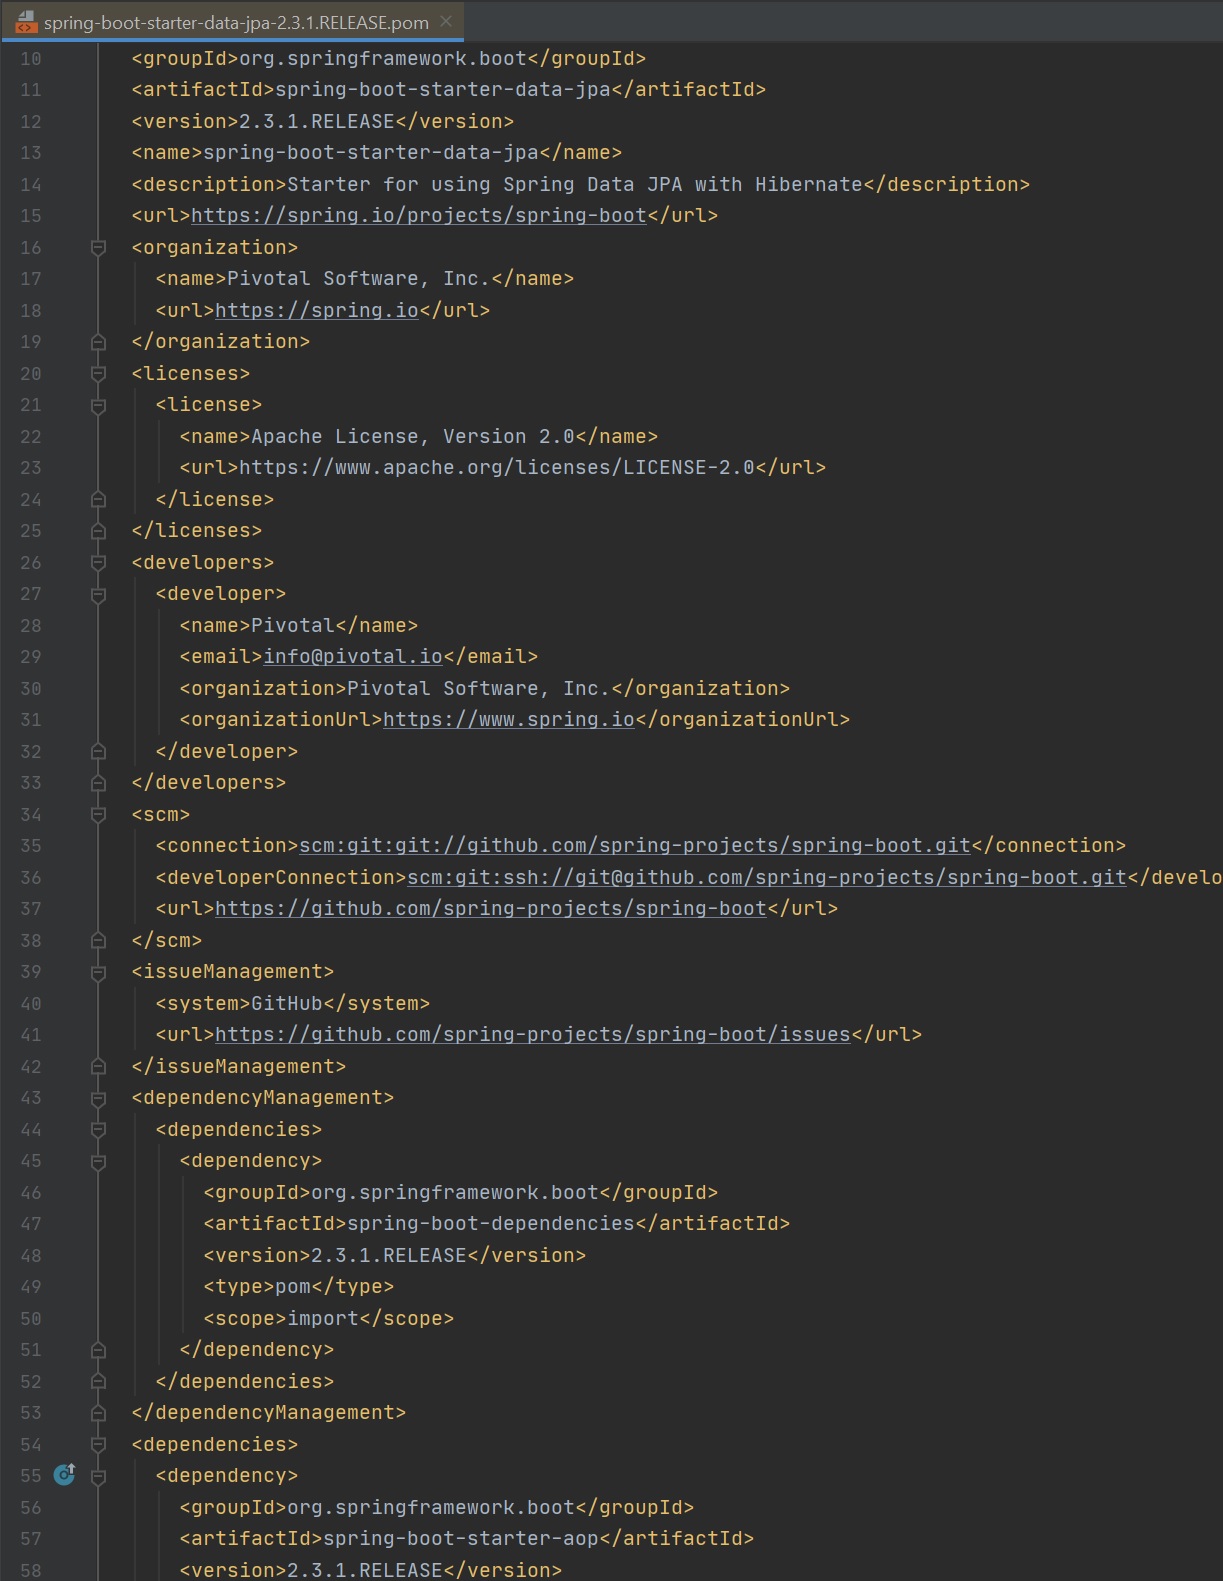This screenshot has height=1581, width=1223.
Task: Fold the developers section at line 26
Action: [98, 563]
